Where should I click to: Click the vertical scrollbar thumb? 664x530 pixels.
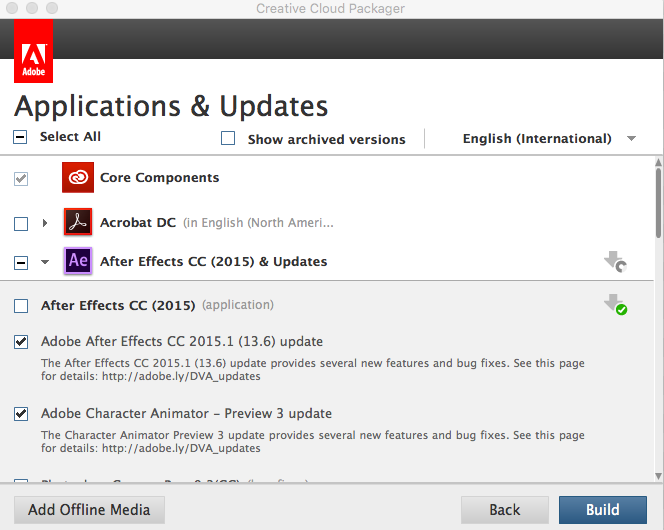(658, 203)
